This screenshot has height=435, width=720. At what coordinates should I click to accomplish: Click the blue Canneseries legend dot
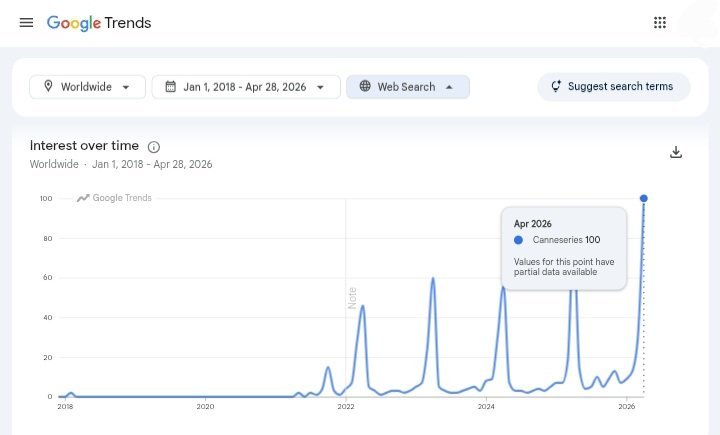518,240
